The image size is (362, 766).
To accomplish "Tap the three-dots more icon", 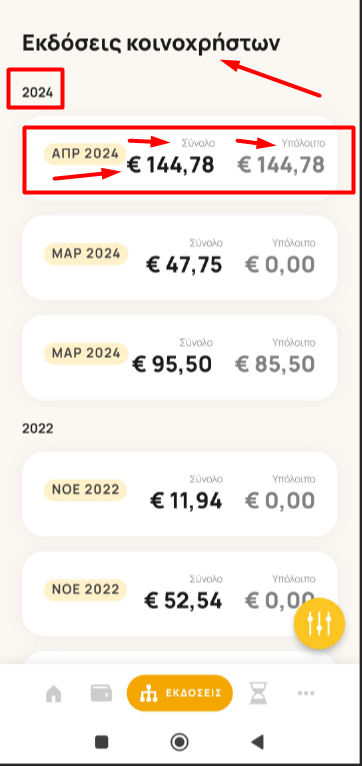I will coord(306,693).
